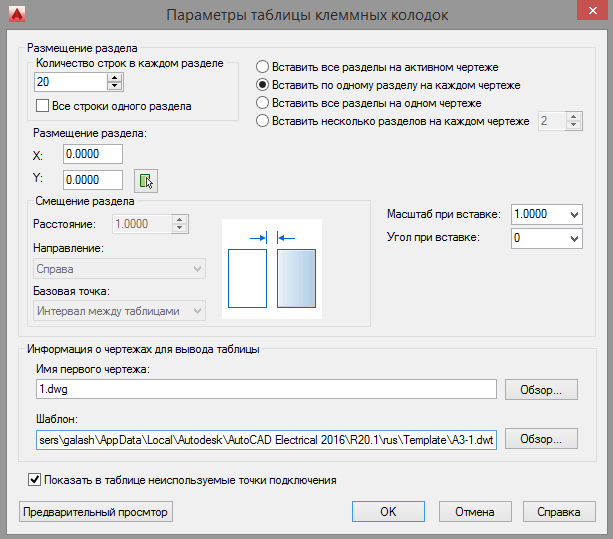
Task: Close the terminal strip table dialog
Action: [x=592, y=11]
